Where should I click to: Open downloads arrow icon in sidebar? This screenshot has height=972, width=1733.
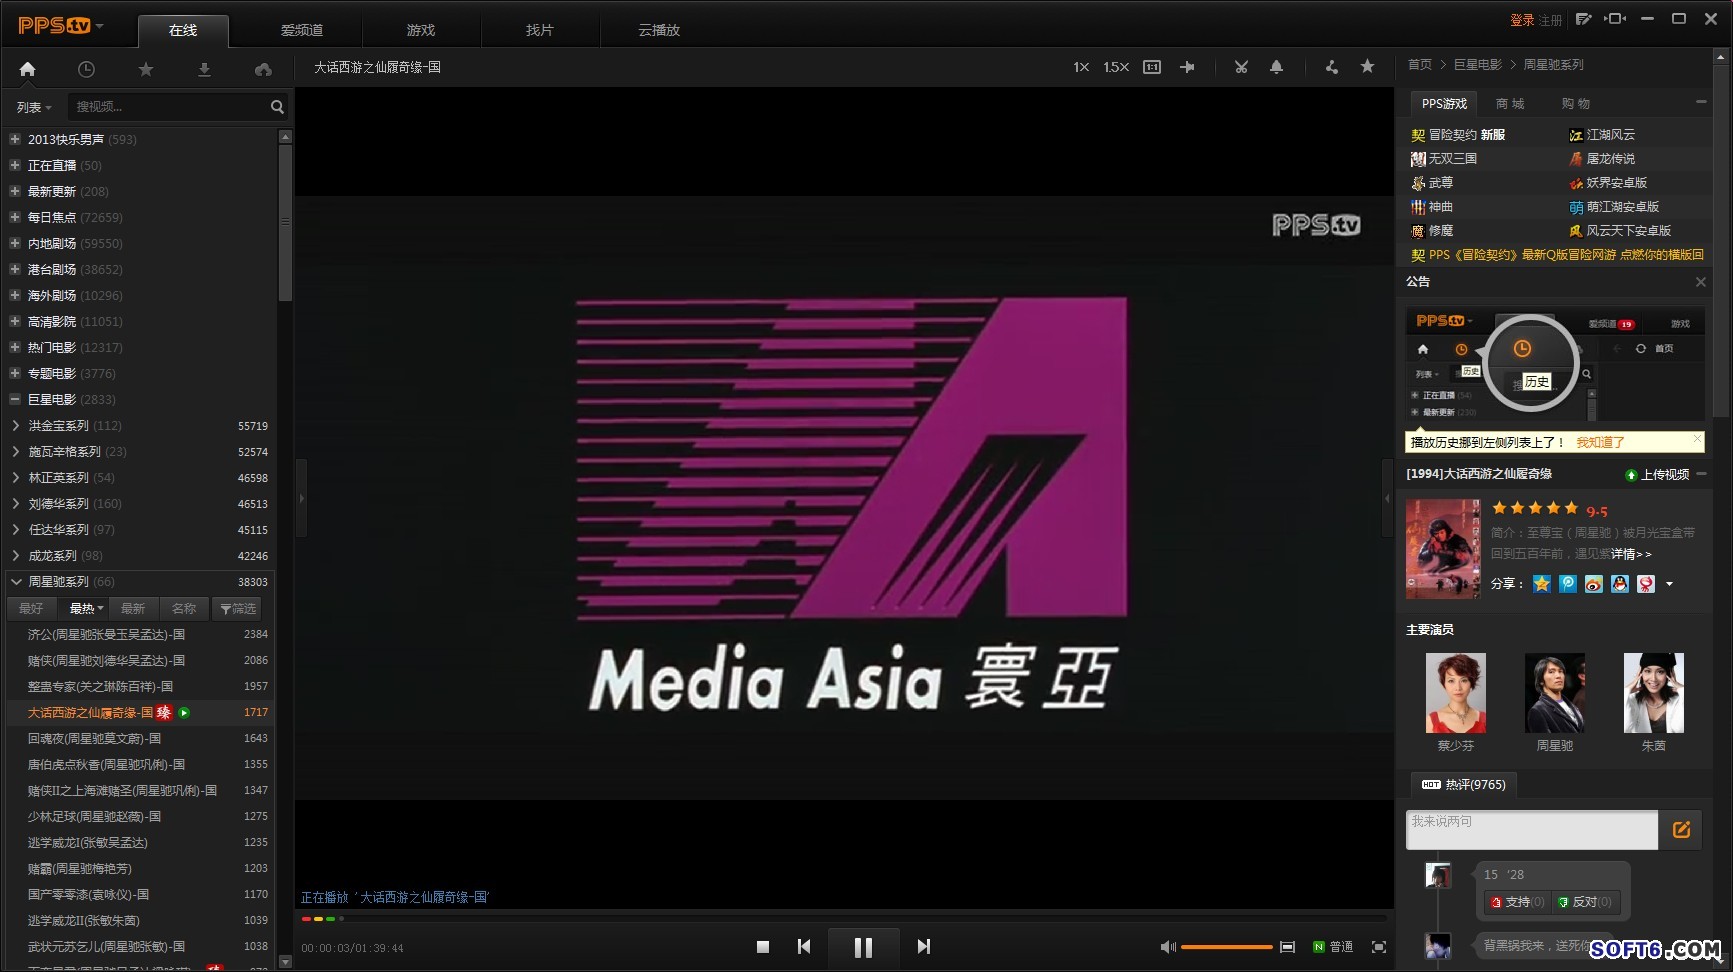tap(204, 69)
